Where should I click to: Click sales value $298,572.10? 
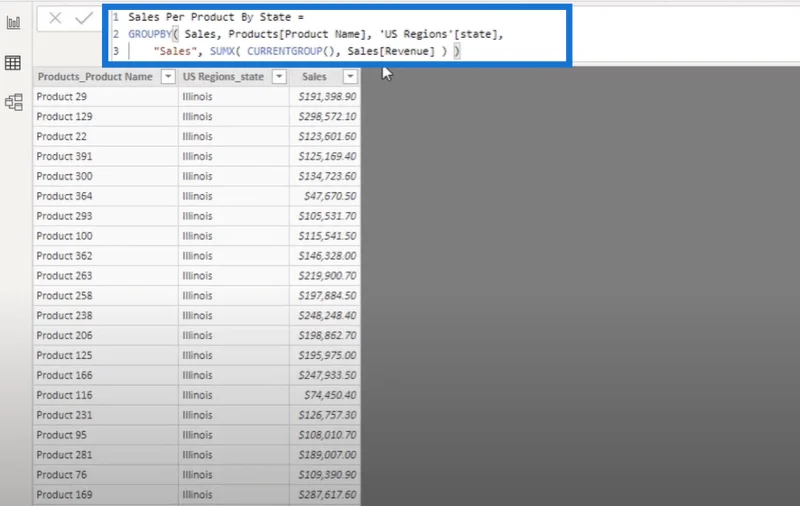[x=328, y=116]
